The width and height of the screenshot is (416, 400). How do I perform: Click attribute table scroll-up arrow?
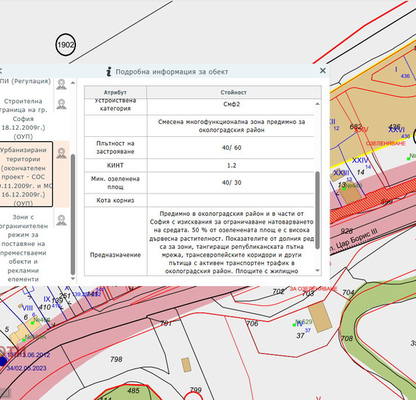[x=317, y=104]
